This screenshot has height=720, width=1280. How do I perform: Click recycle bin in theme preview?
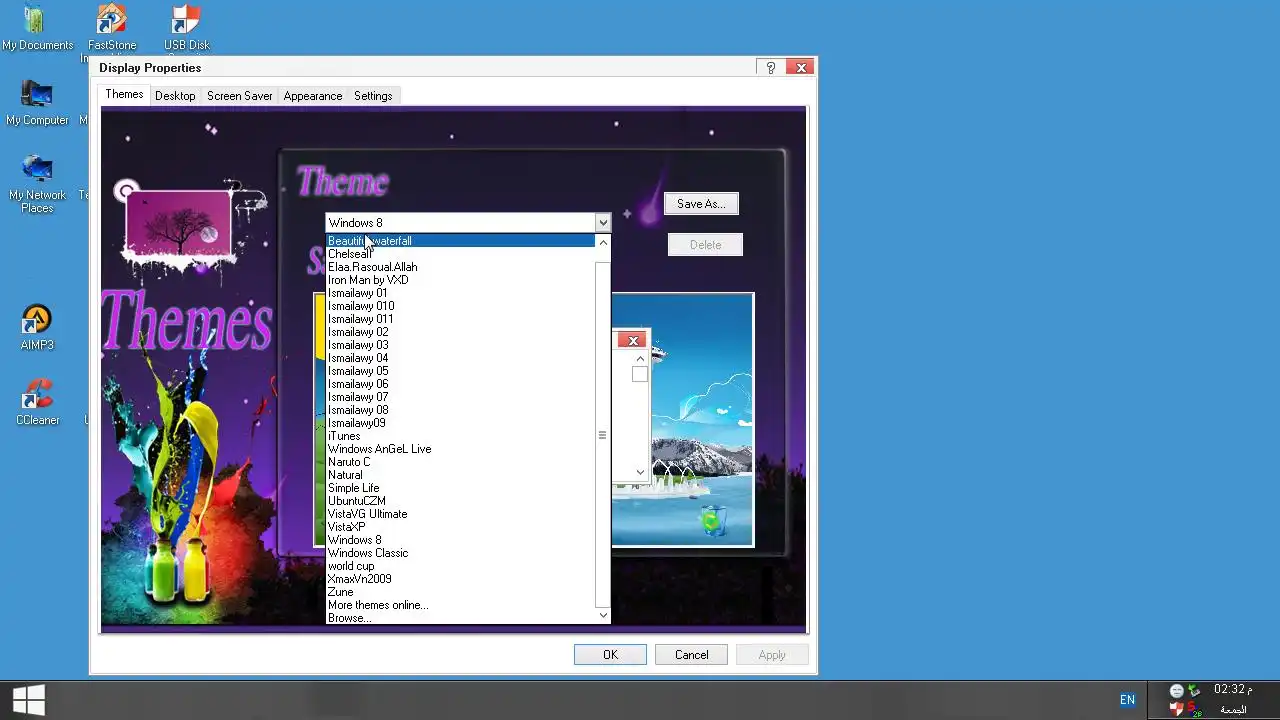(x=712, y=520)
